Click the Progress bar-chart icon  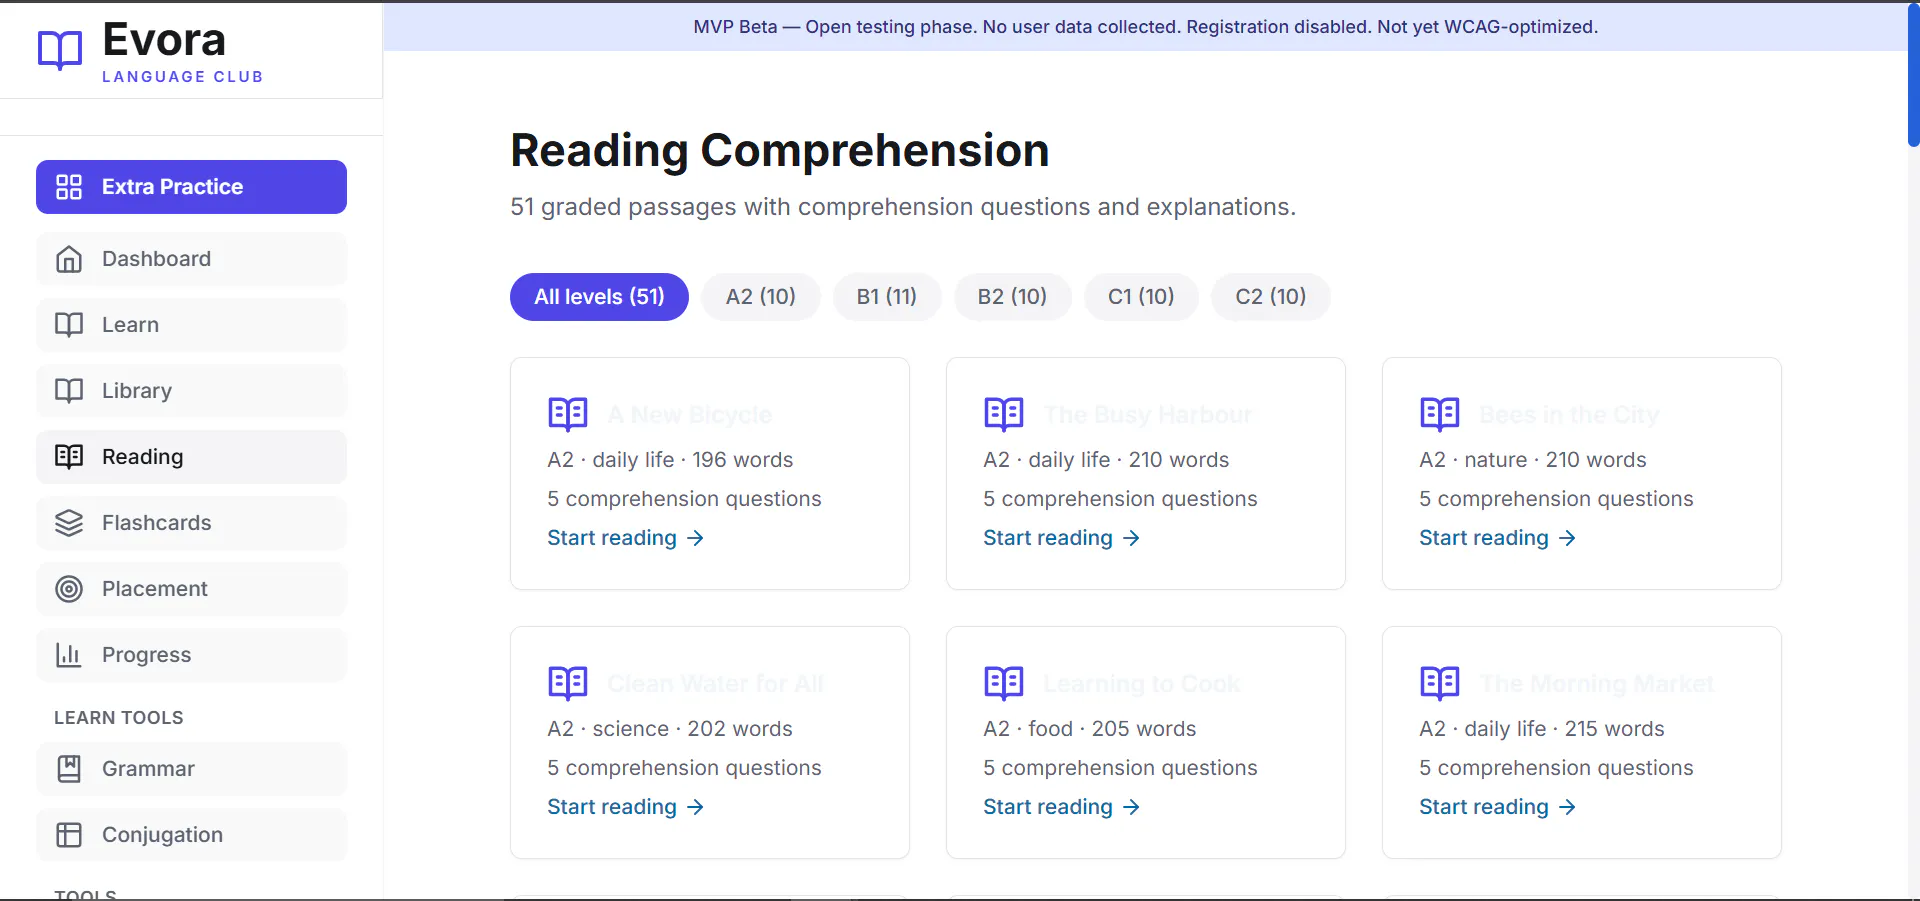point(69,655)
